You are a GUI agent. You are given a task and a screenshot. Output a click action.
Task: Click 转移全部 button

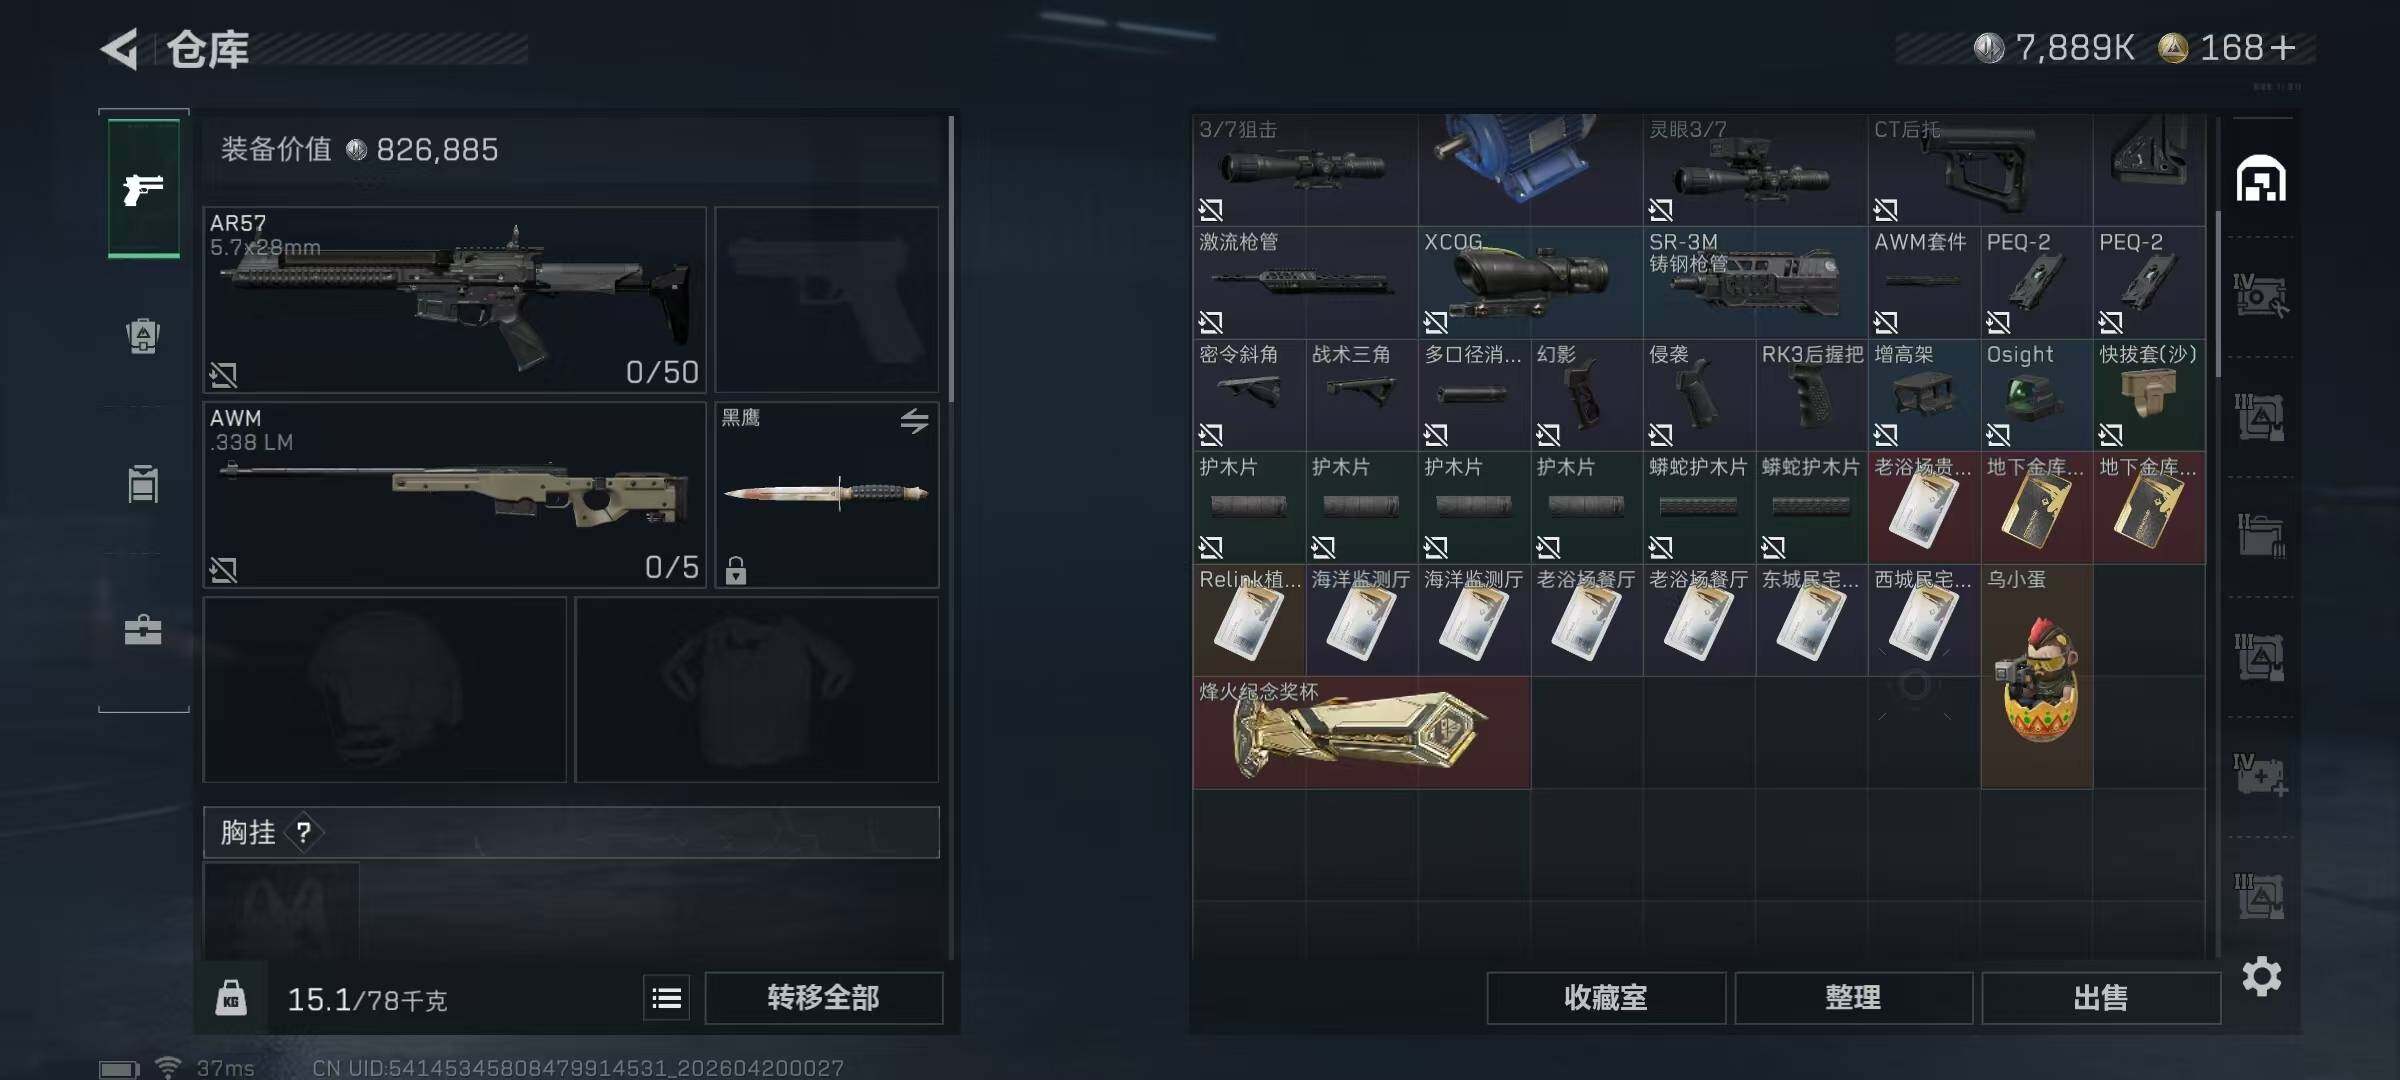823,998
